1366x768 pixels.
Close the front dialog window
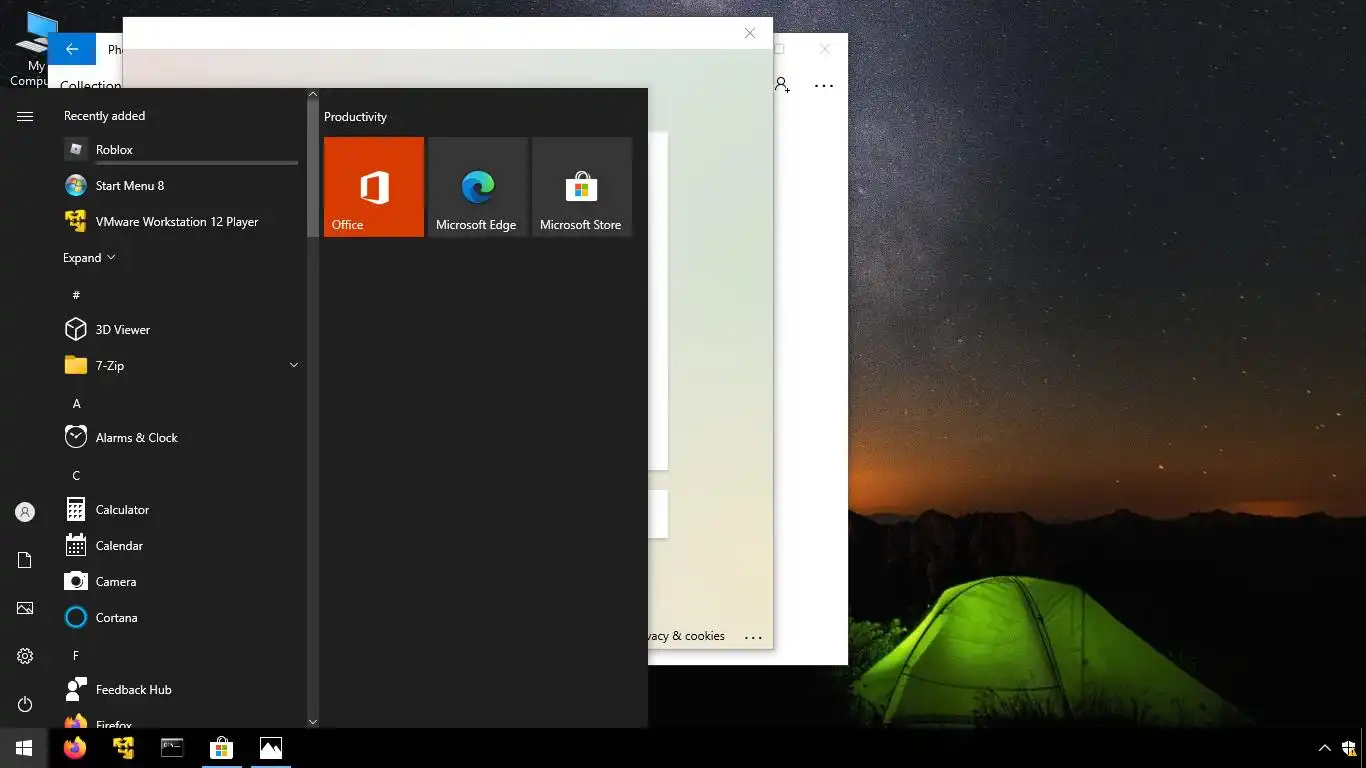pyautogui.click(x=750, y=33)
